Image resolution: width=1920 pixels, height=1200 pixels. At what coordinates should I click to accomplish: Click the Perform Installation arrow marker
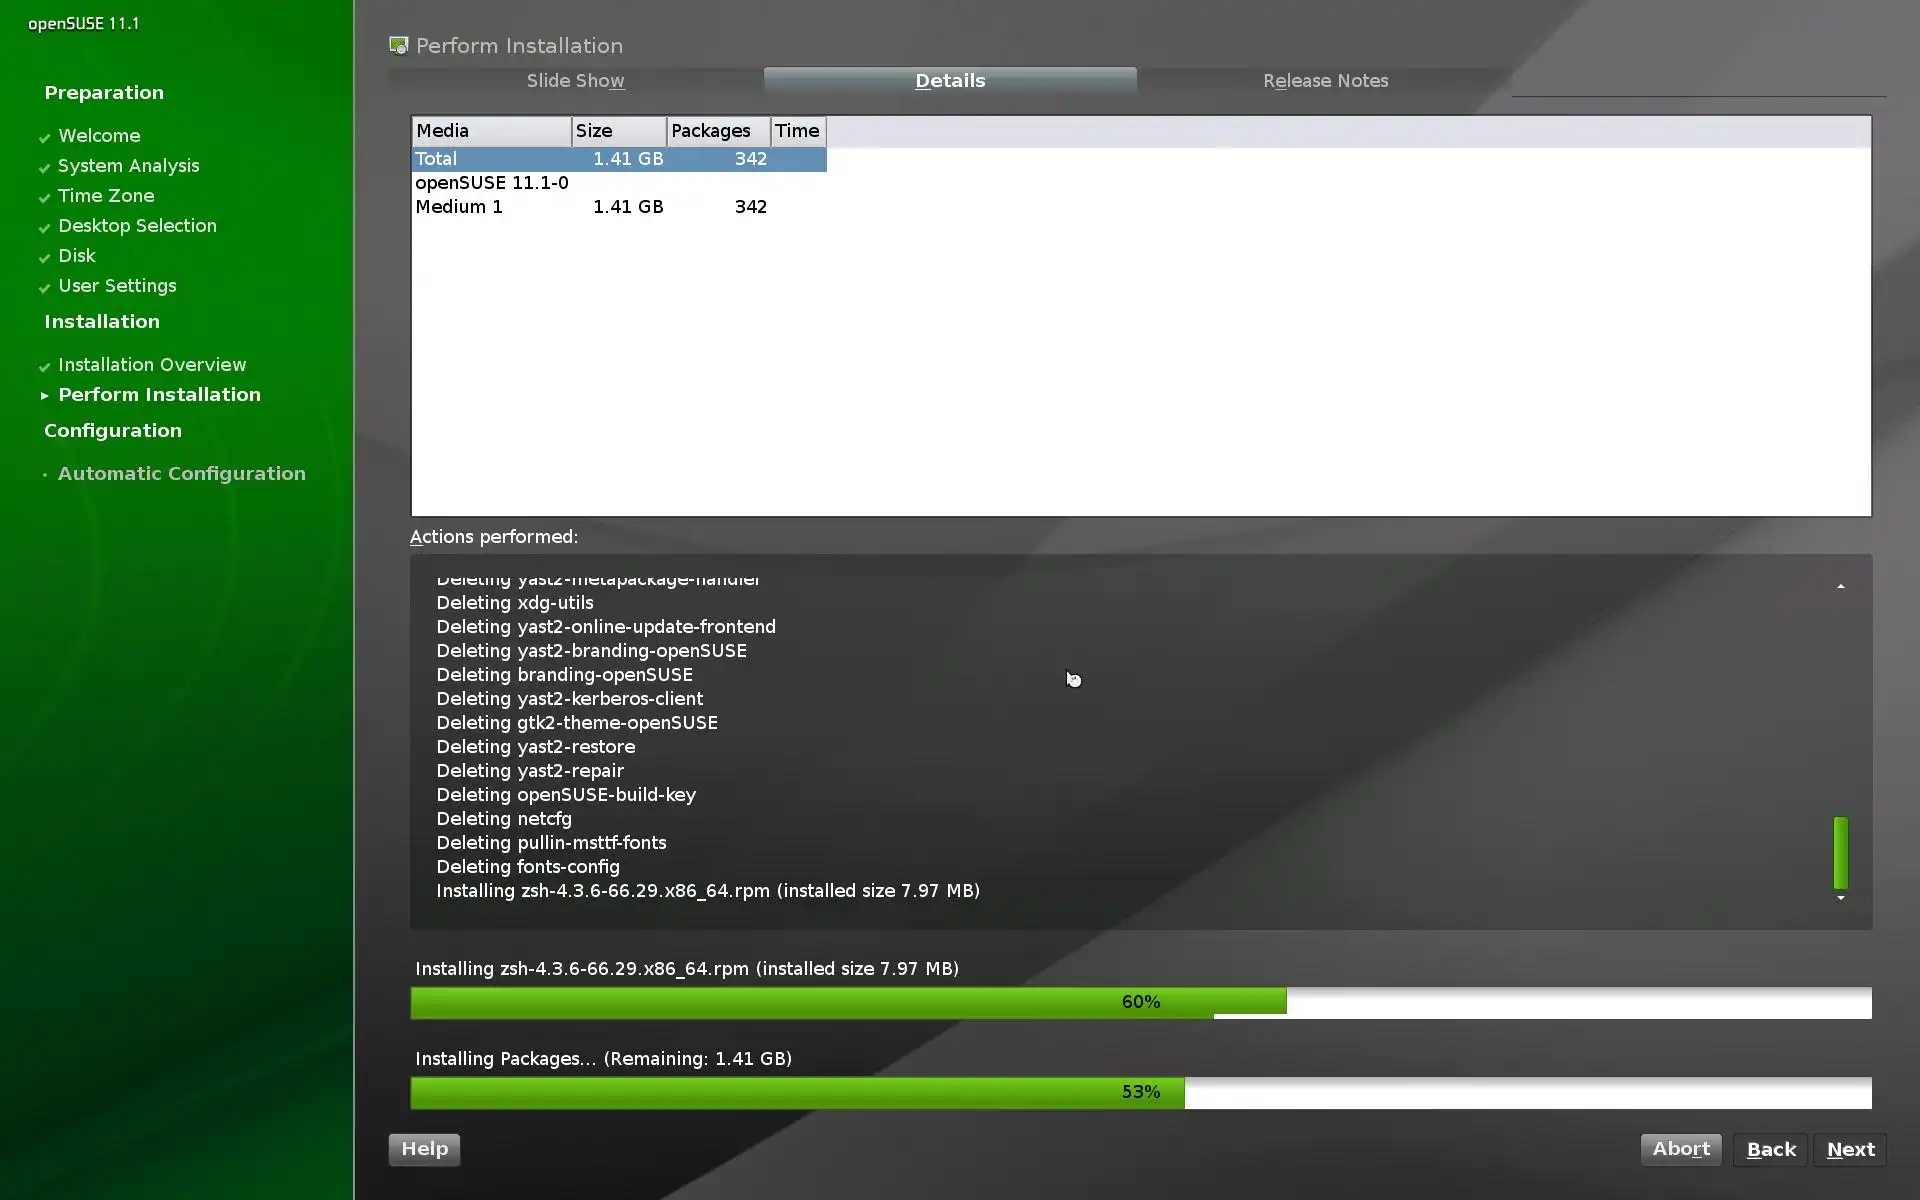44,396
